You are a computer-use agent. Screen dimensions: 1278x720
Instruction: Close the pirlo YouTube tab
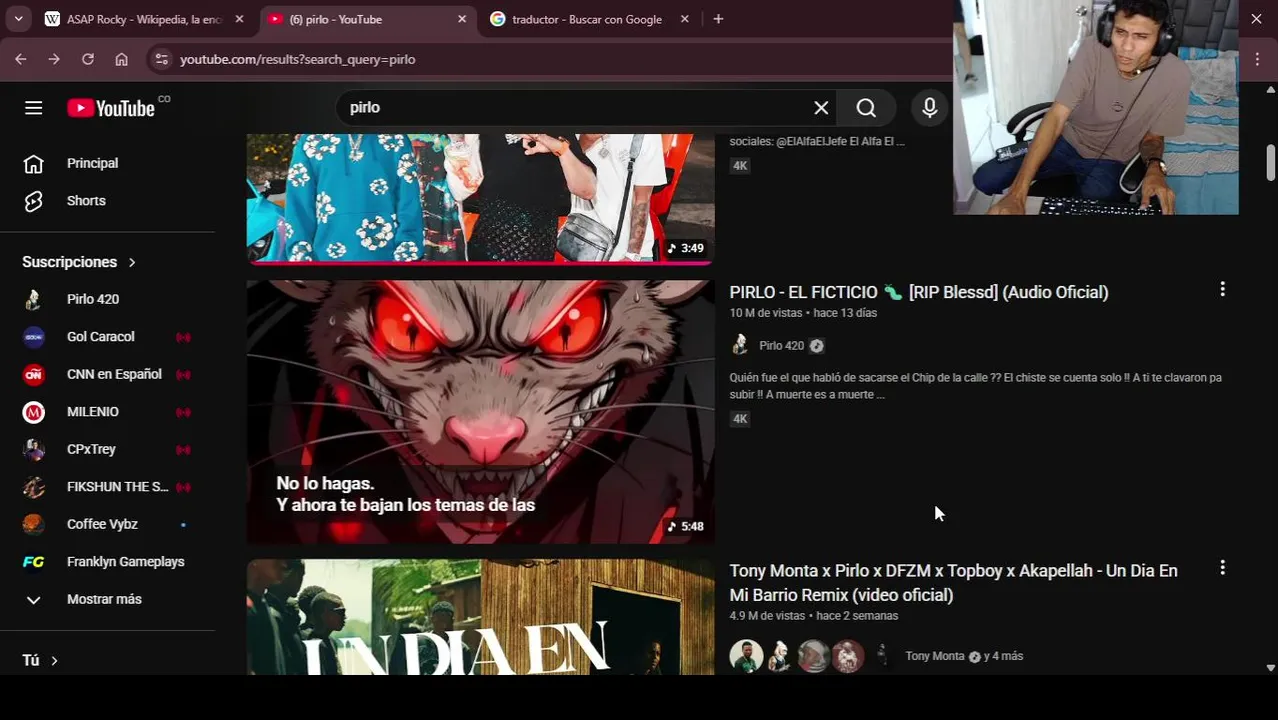coord(462,19)
